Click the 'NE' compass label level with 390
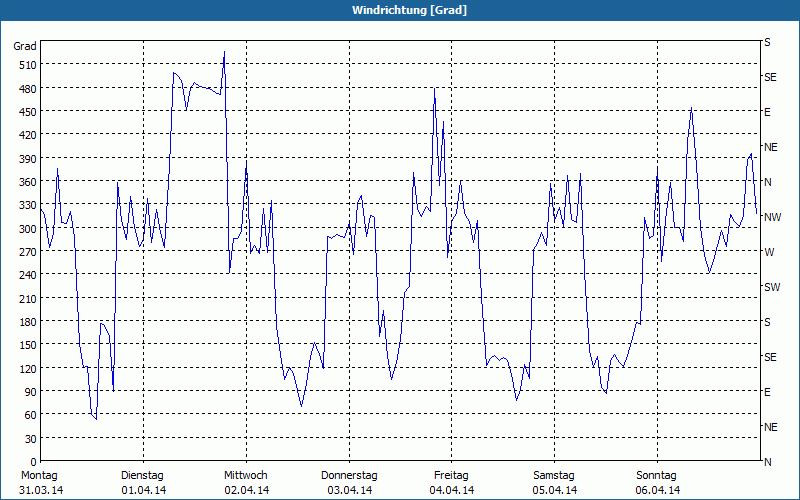This screenshot has height=500, width=800. [x=771, y=147]
